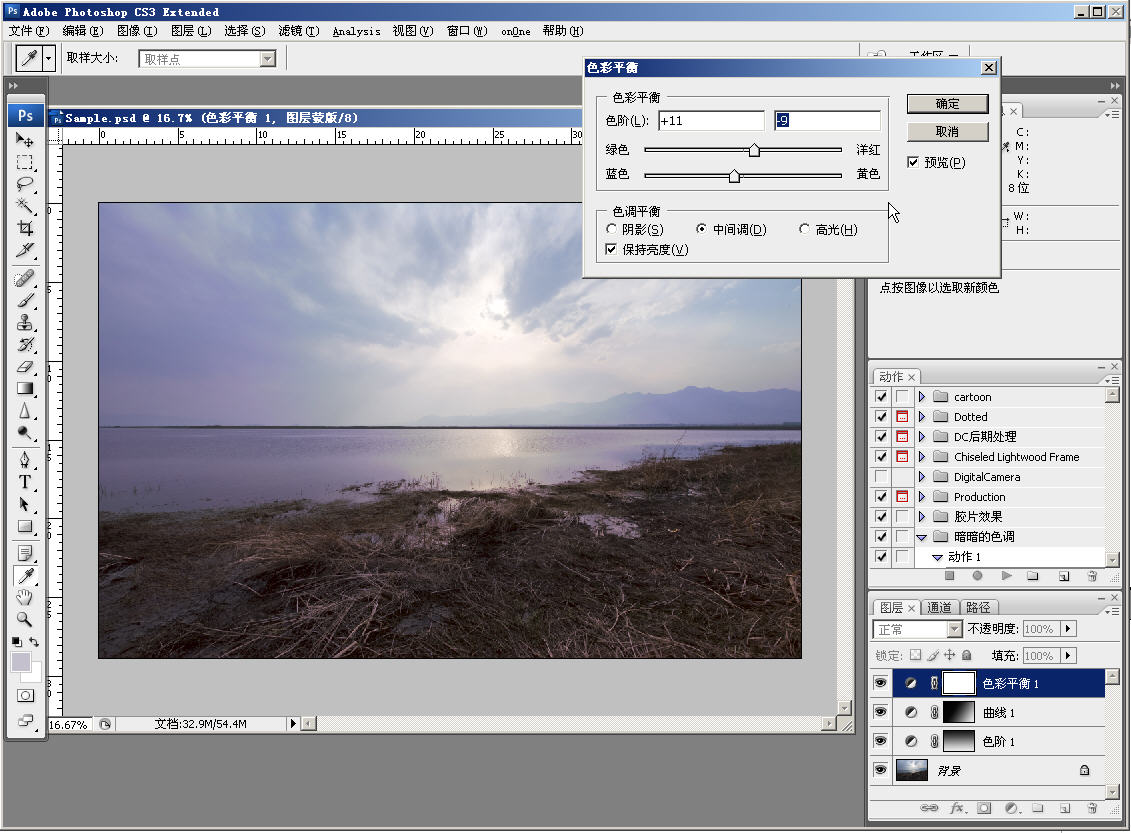Select the 中间调 radio button
Screen dimensions: 1131x833
click(701, 229)
